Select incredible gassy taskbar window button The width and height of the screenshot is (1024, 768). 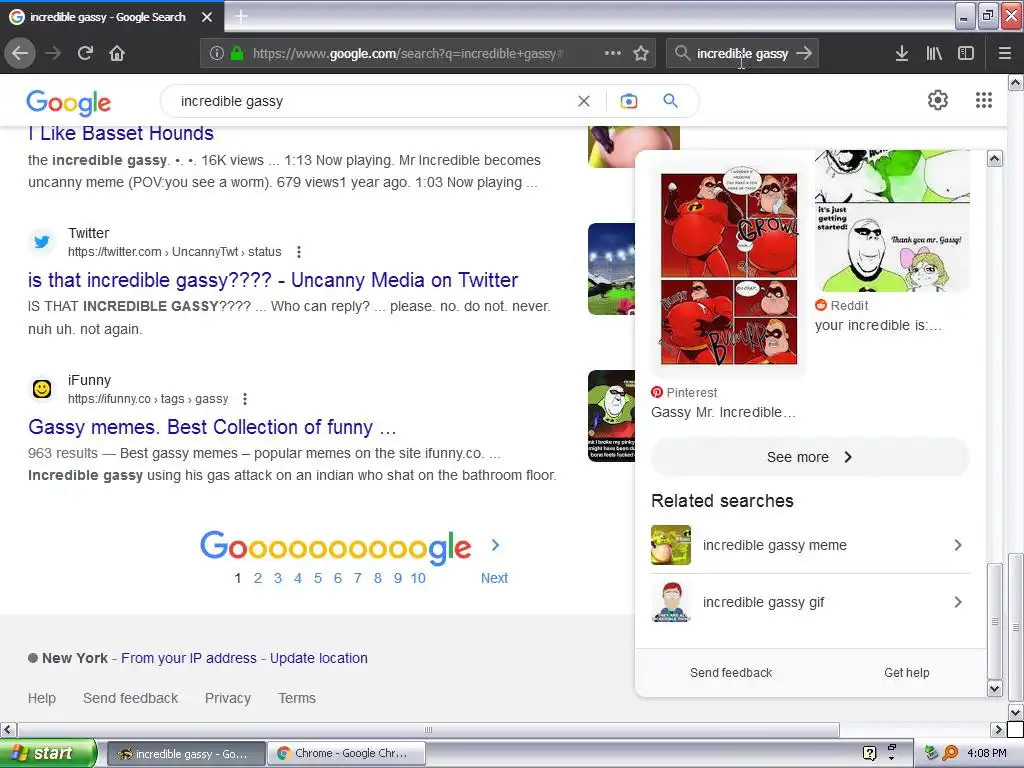[186, 754]
